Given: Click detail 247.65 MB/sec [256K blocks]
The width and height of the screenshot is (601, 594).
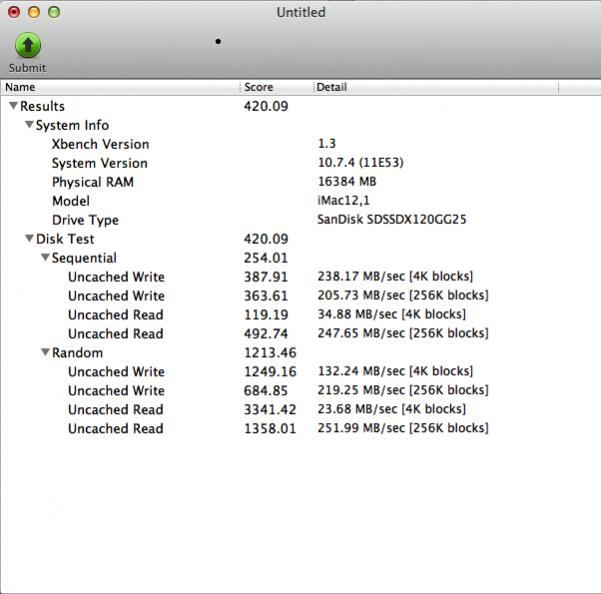Looking at the screenshot, I should 403,333.
